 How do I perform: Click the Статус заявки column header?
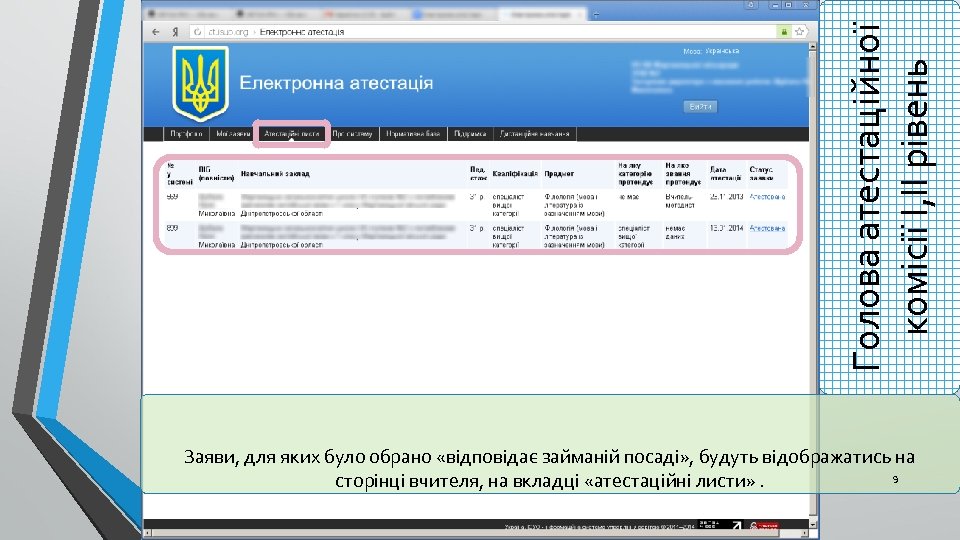coord(761,173)
